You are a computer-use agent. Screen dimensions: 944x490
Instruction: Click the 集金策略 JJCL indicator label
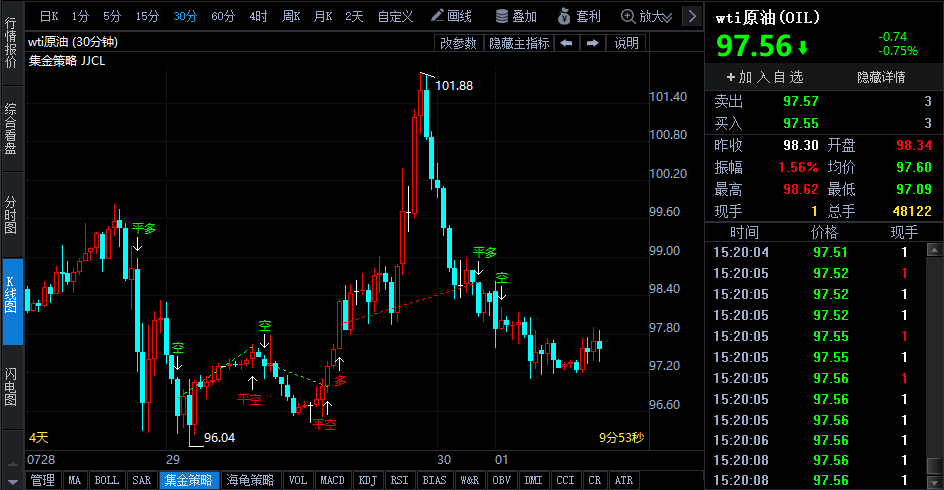67,61
